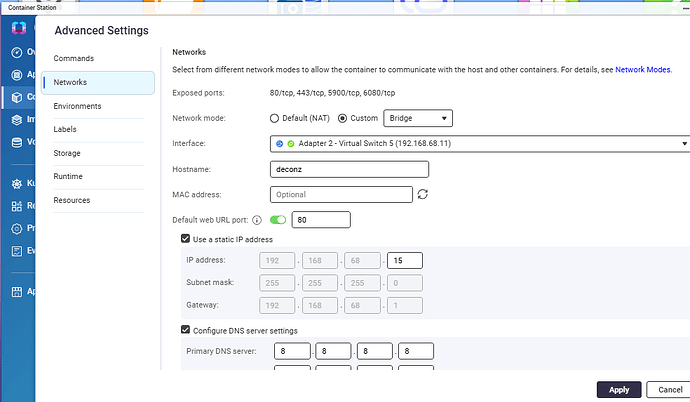Open Overview from the left sidebar
Viewport: 690px width, 402px height.
click(x=15, y=52)
